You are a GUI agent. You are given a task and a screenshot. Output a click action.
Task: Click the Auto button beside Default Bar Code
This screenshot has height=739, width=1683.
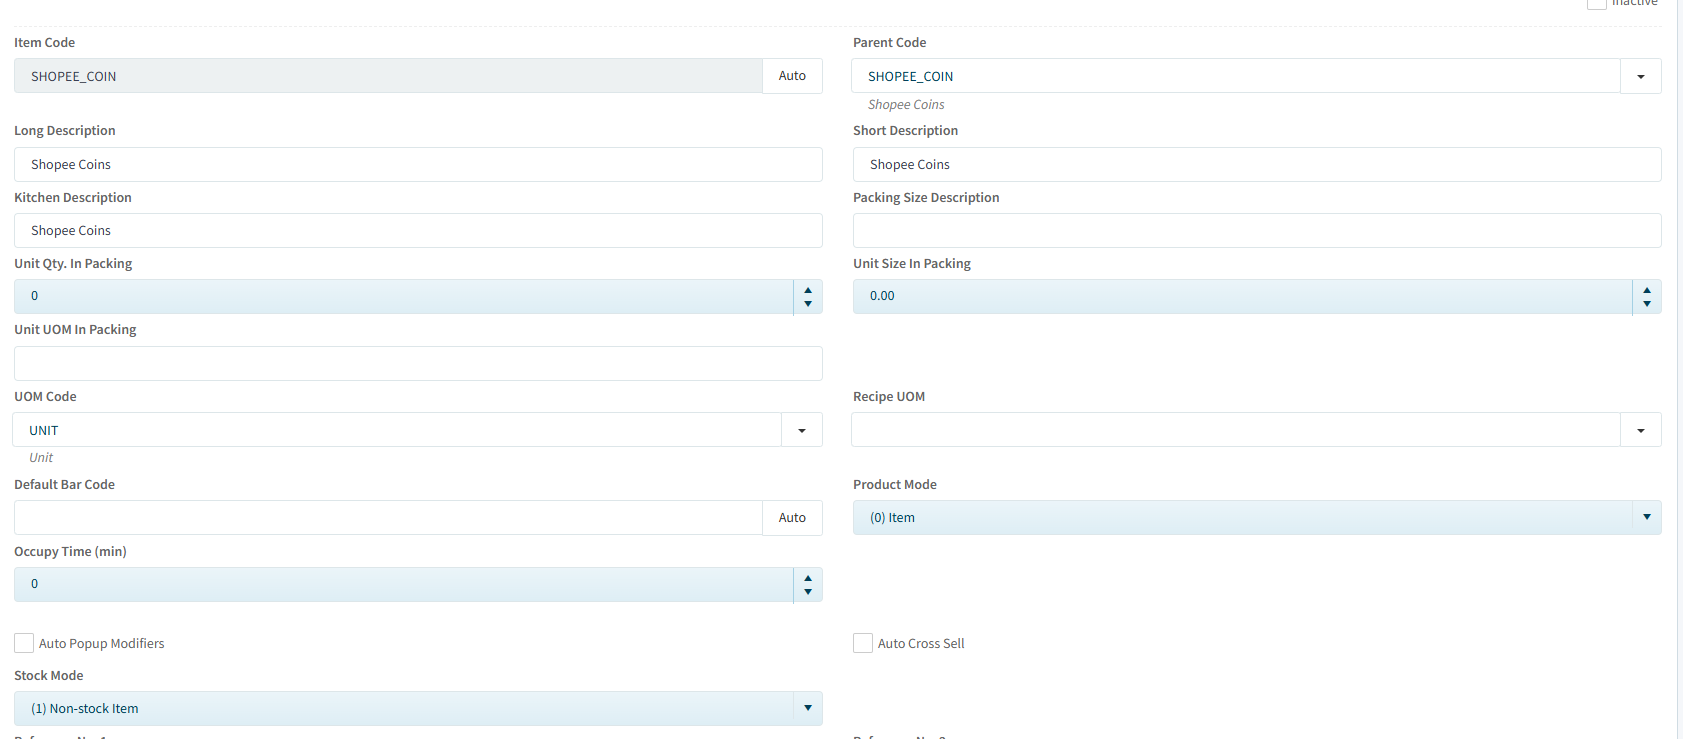pyautogui.click(x=792, y=518)
